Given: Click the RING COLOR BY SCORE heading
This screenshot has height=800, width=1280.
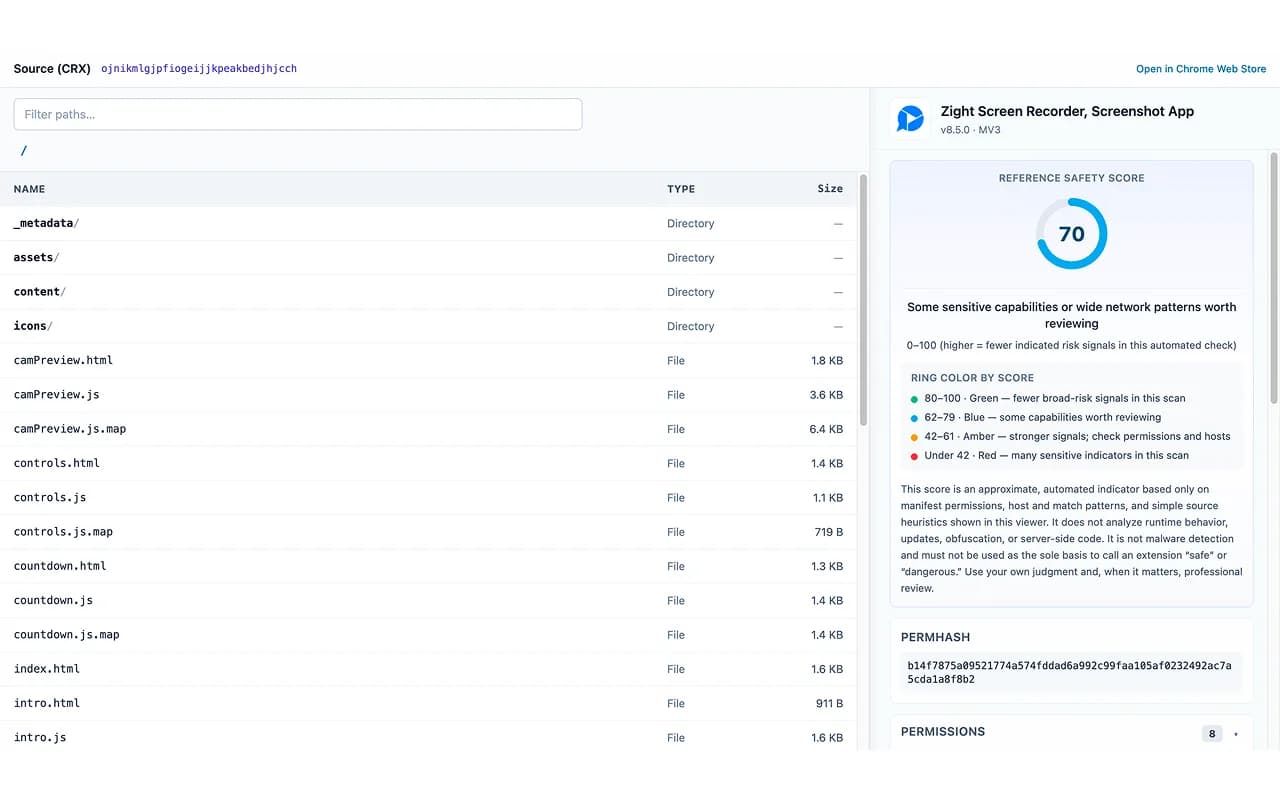Looking at the screenshot, I should [x=972, y=378].
